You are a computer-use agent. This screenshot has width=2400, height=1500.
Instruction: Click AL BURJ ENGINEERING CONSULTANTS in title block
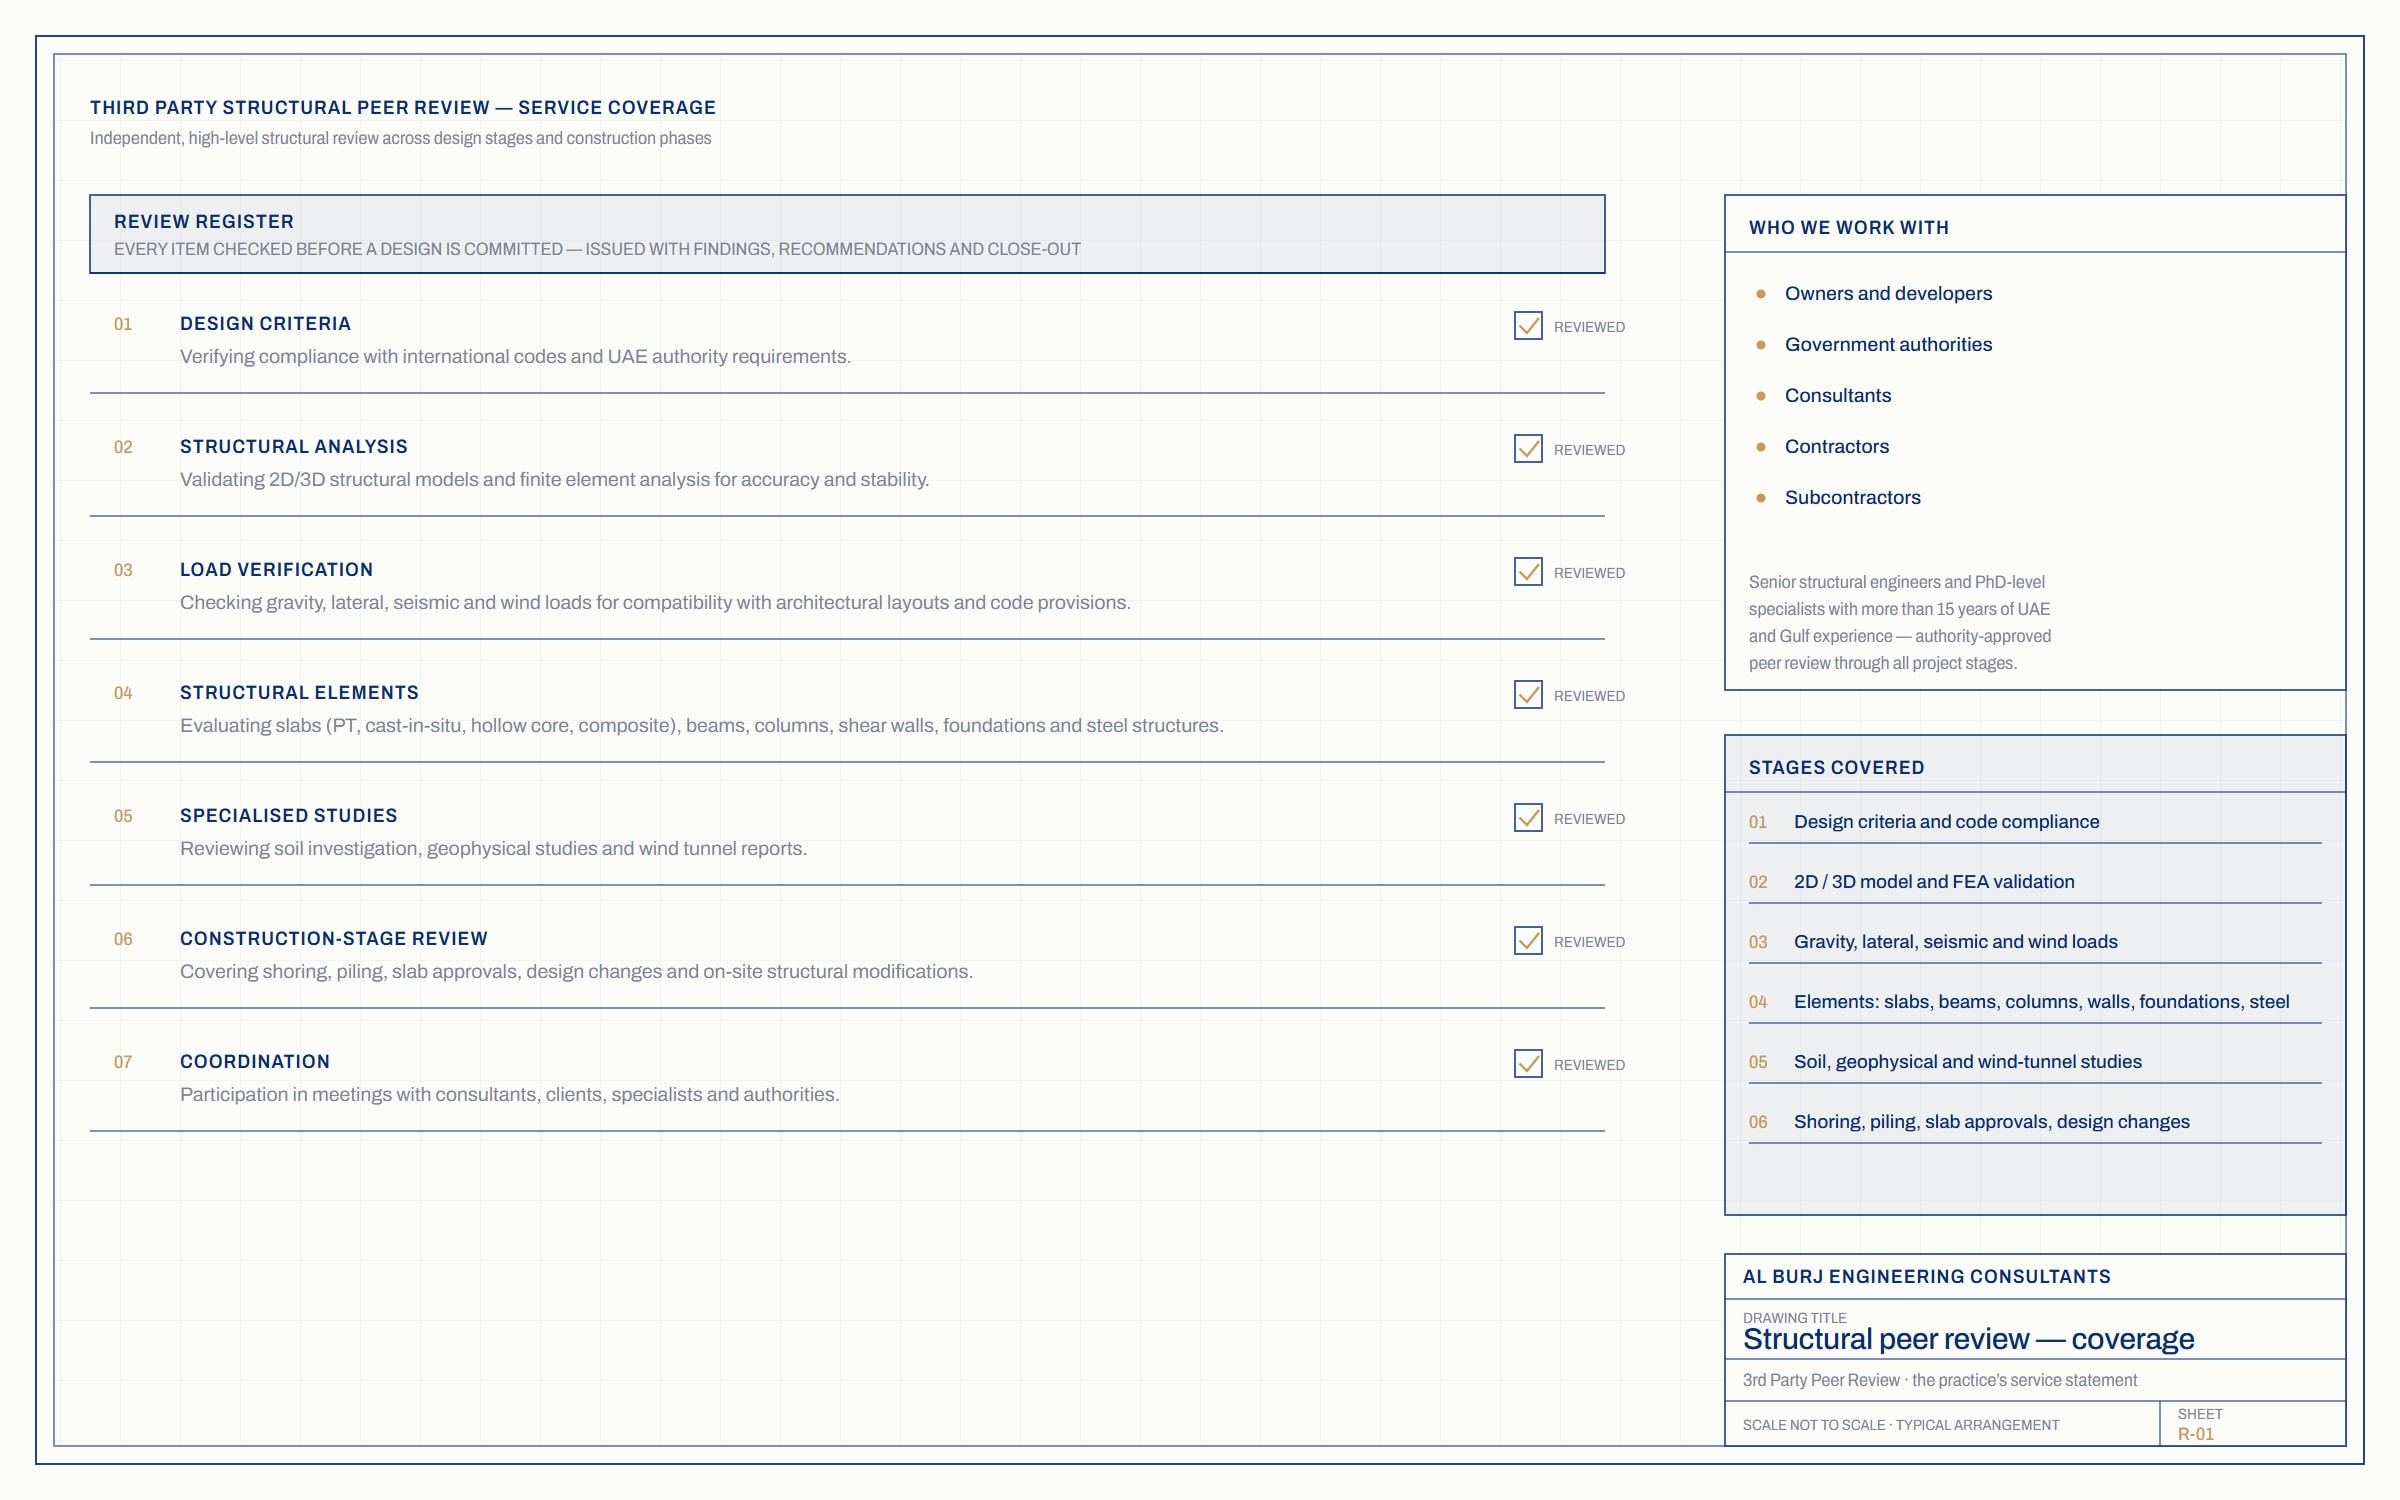1926,1277
